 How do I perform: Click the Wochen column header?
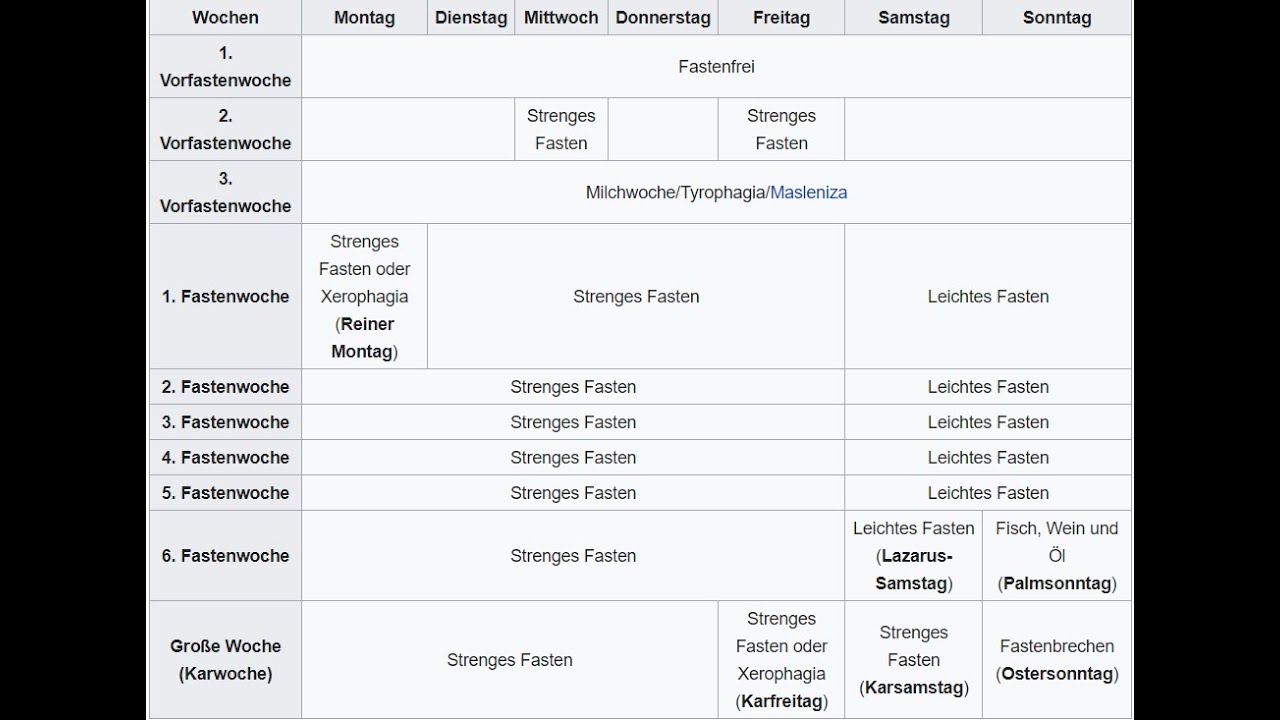pos(225,17)
